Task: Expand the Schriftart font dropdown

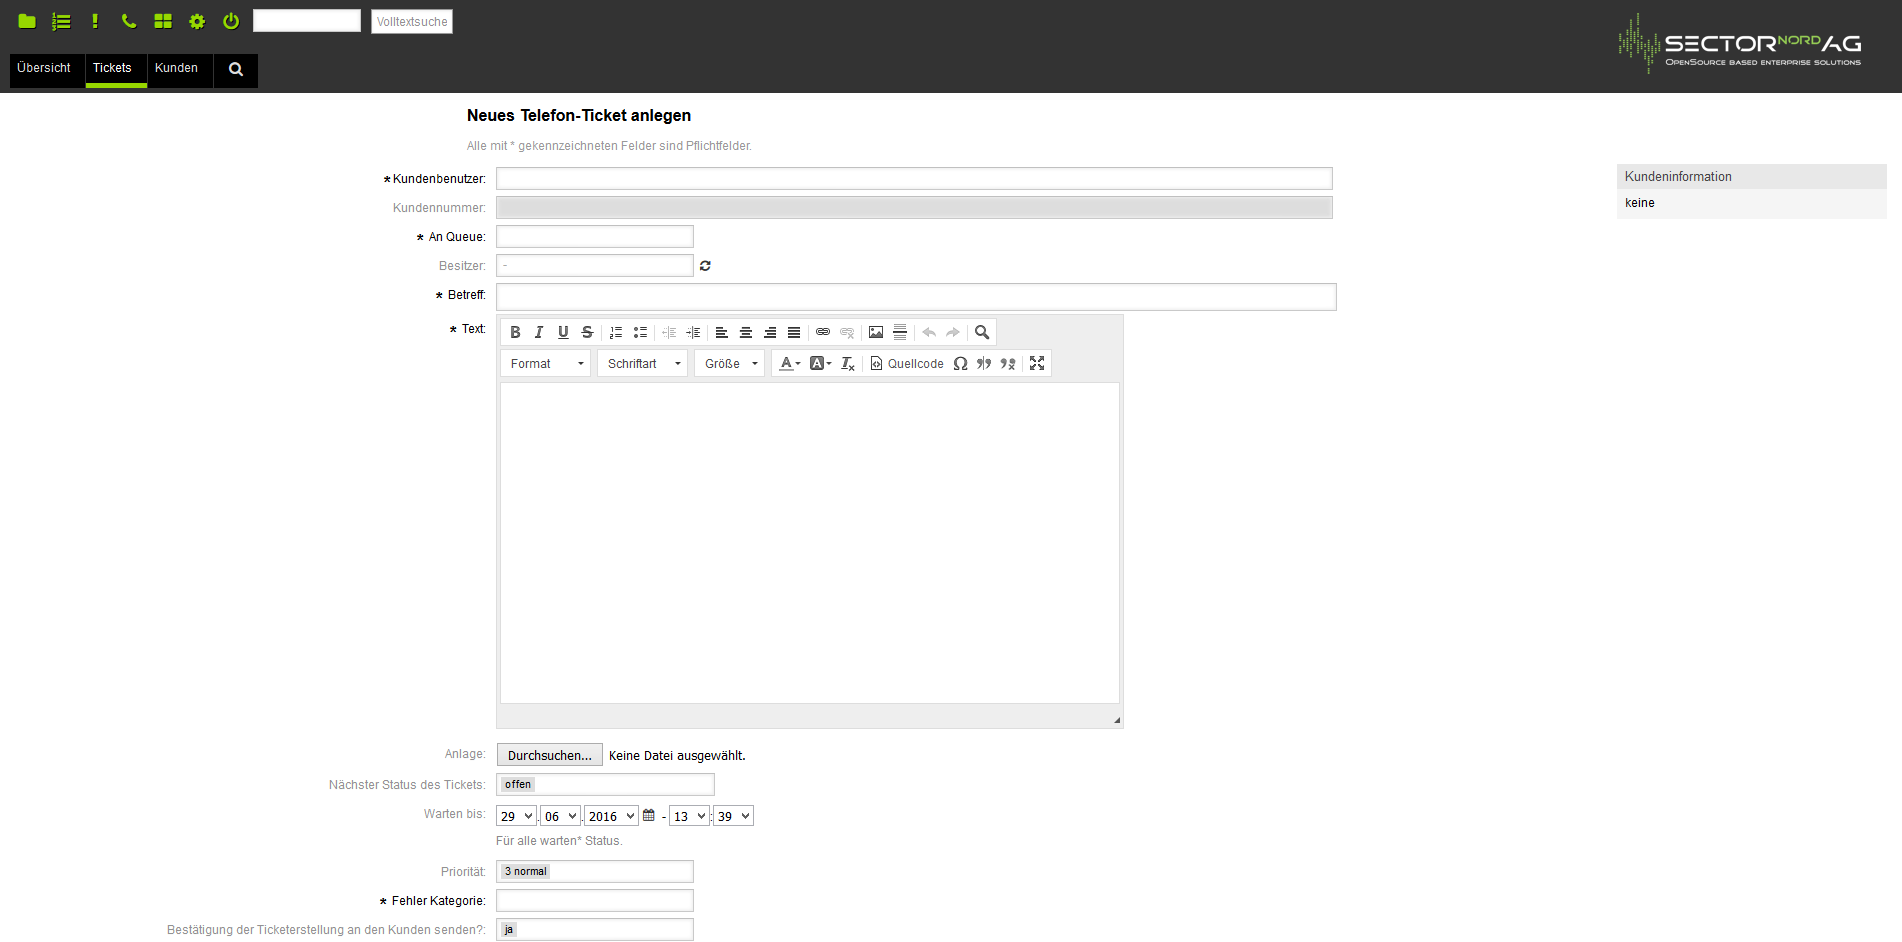Action: click(x=643, y=364)
